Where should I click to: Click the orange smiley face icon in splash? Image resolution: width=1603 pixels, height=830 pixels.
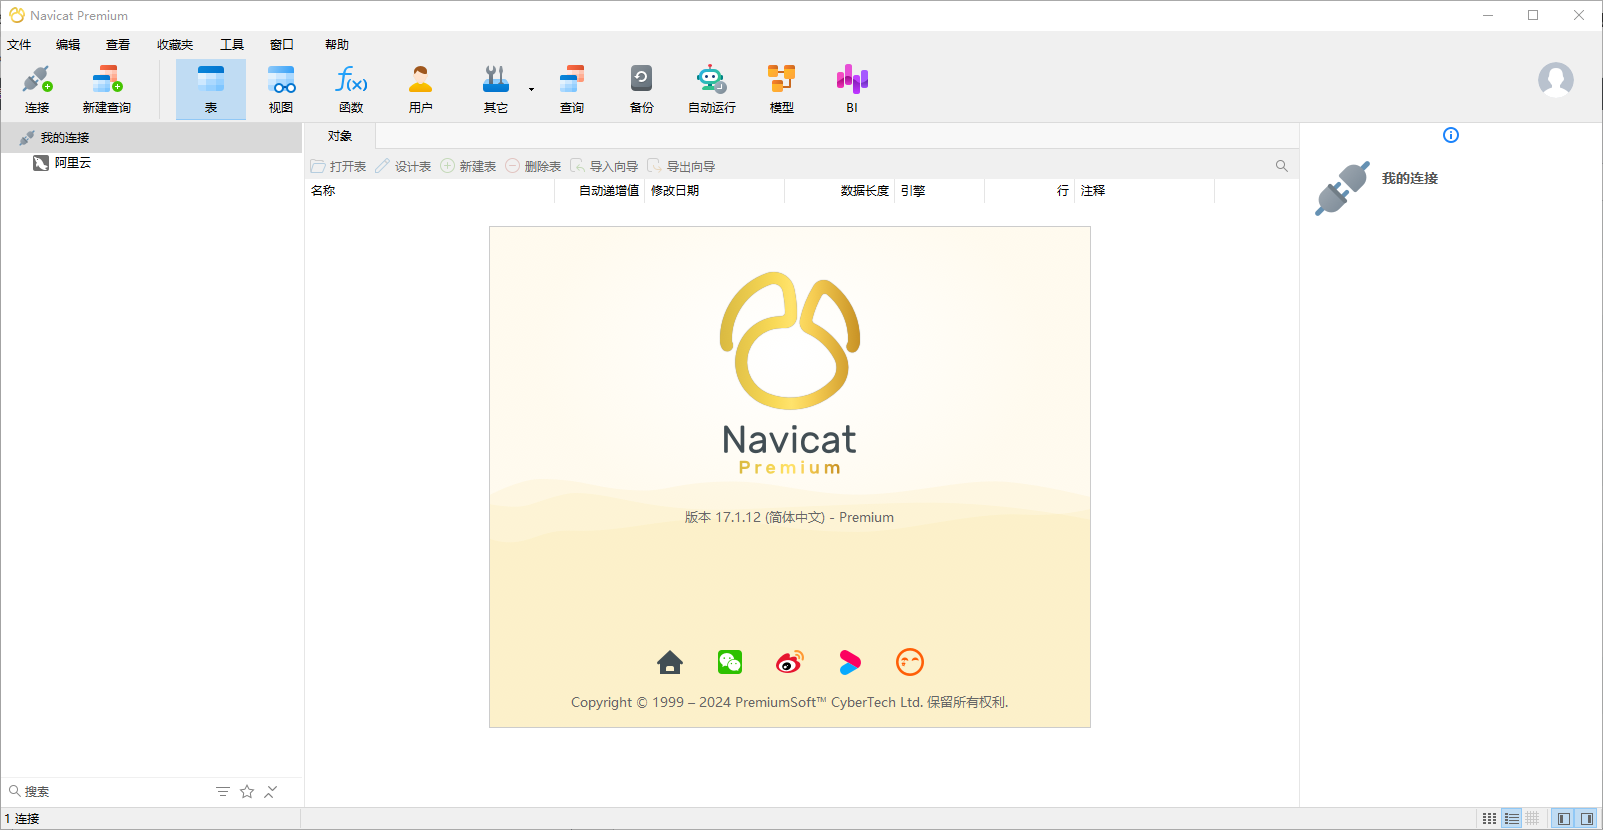(x=910, y=662)
